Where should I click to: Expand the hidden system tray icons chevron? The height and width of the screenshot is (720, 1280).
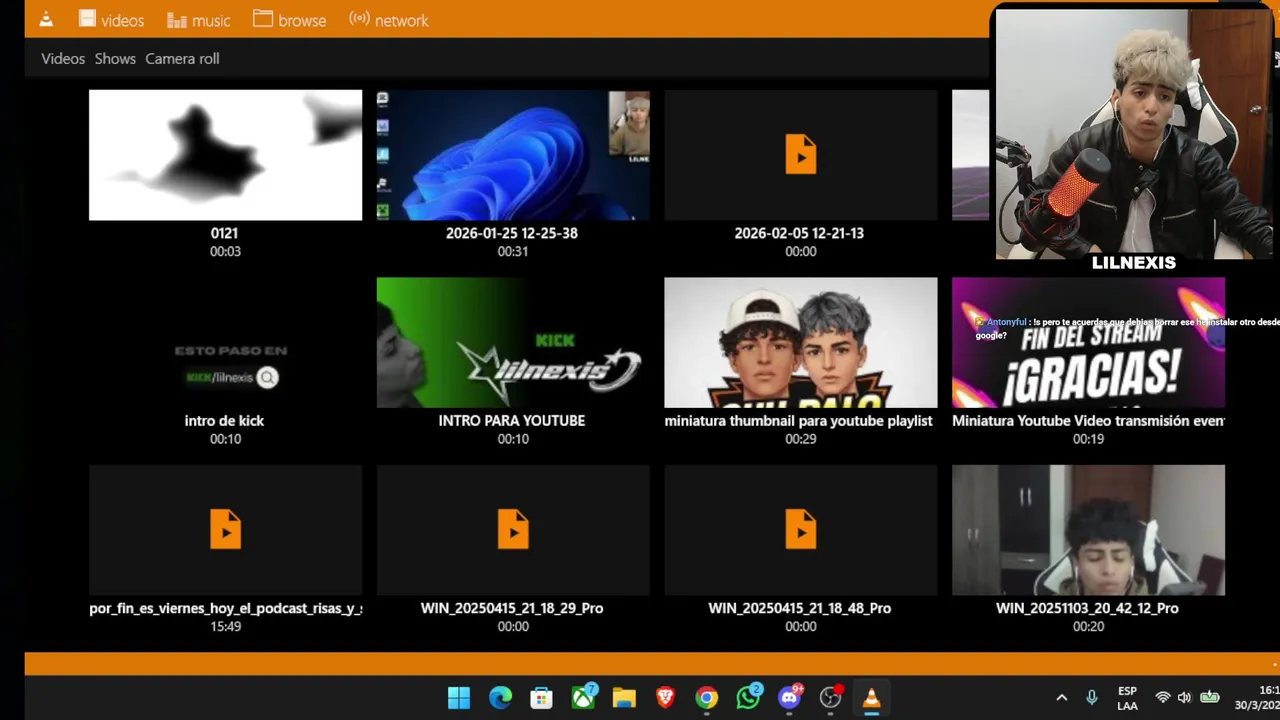tap(1062, 698)
